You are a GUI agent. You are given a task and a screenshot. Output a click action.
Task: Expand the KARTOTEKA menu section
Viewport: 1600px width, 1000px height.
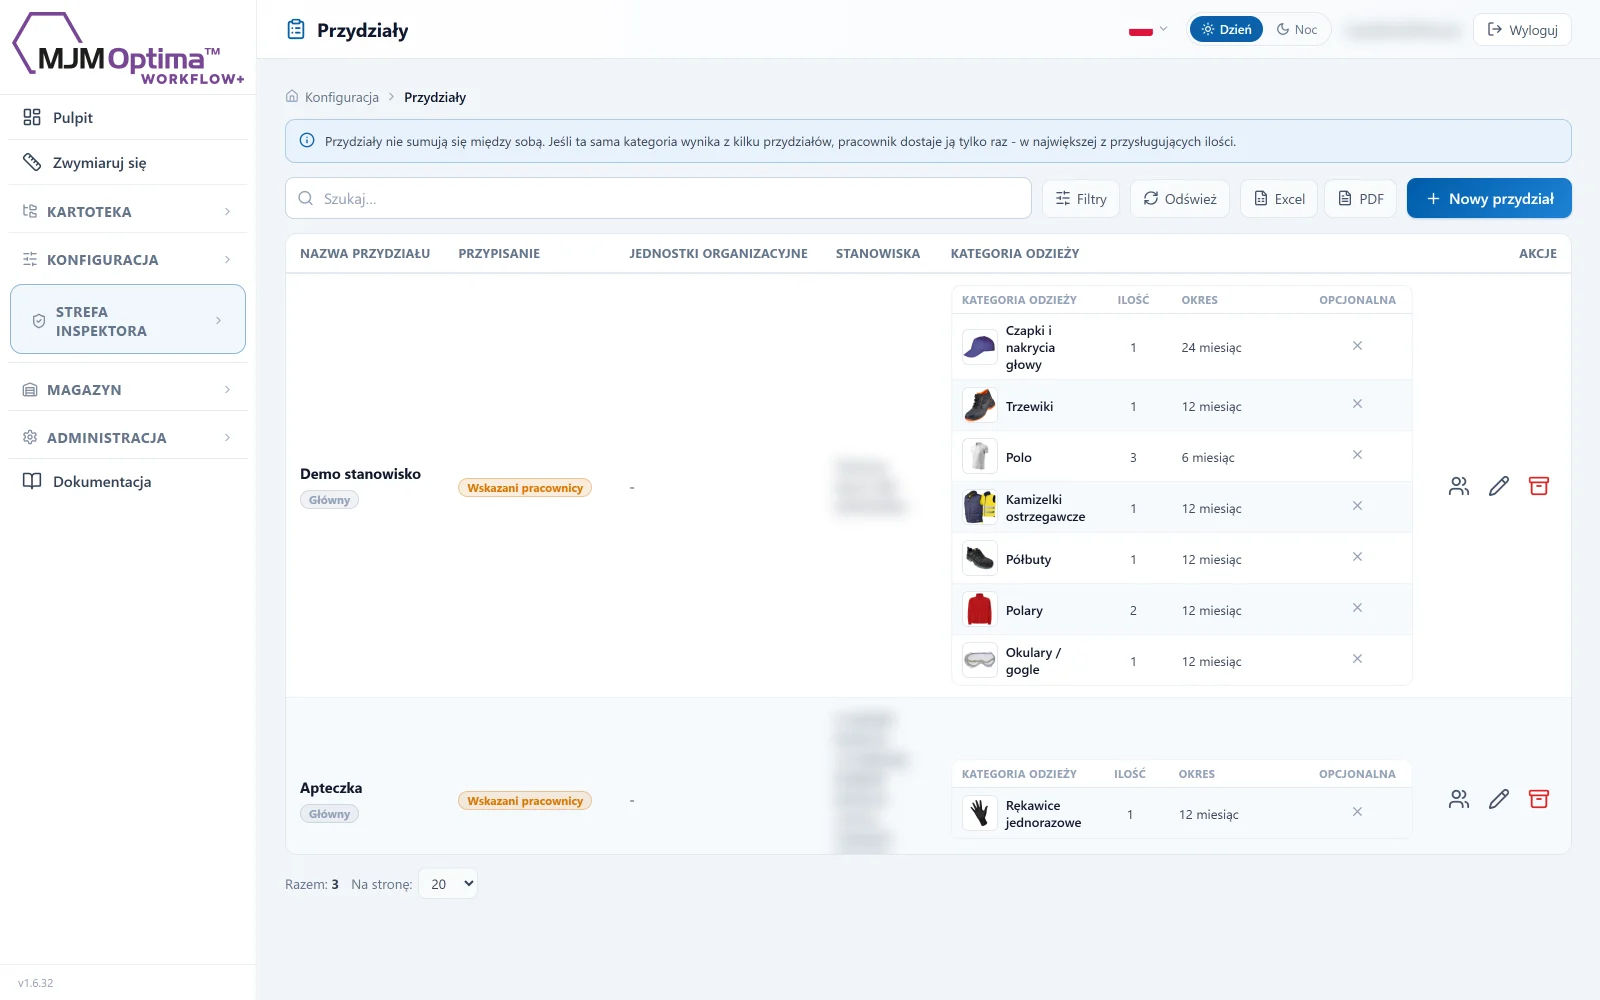point(128,212)
